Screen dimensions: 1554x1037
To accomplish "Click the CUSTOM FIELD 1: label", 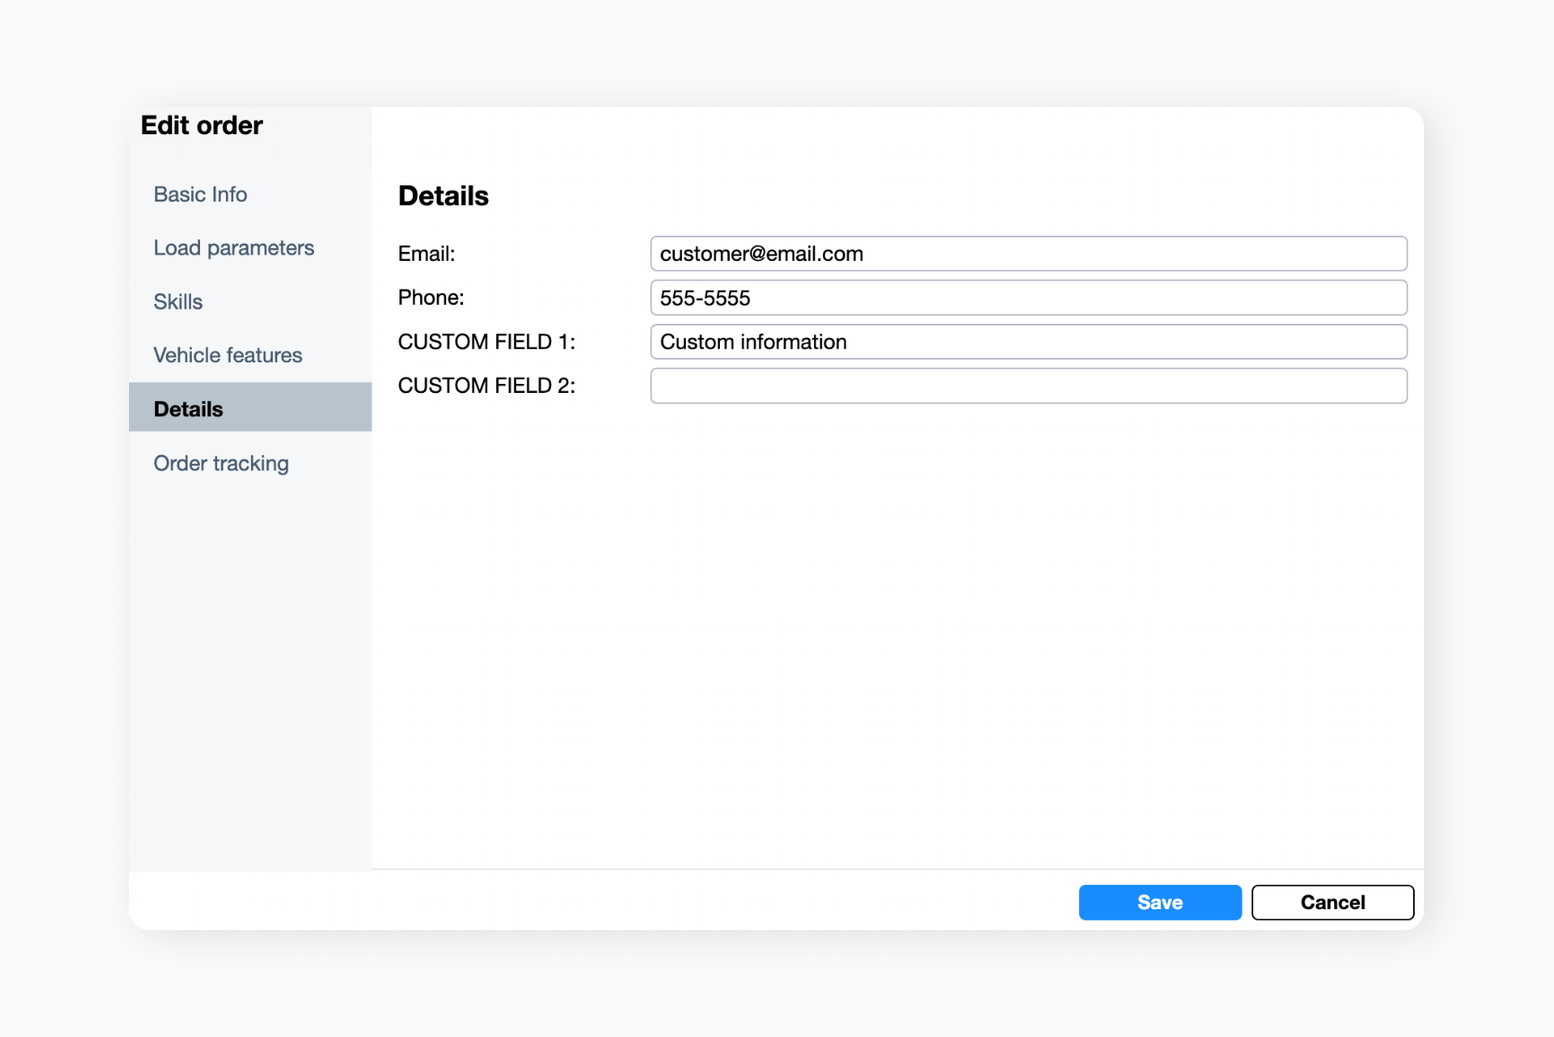I will coord(486,342).
